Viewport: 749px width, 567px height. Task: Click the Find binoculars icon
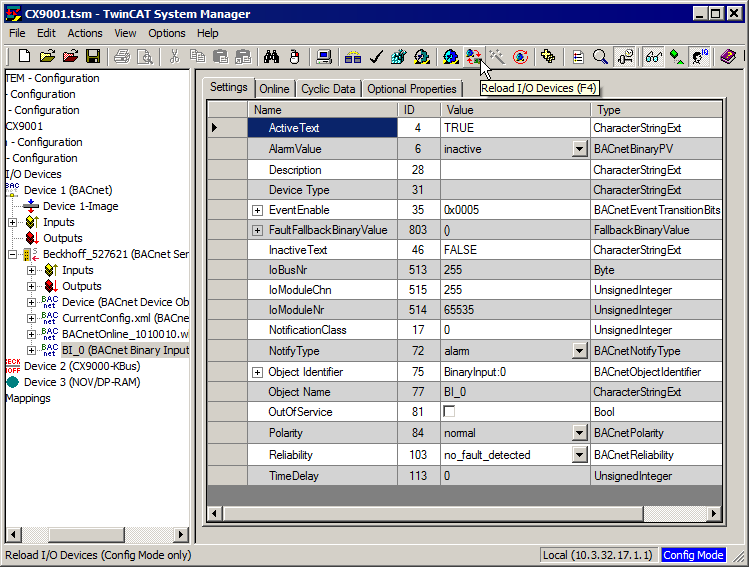(x=271, y=57)
